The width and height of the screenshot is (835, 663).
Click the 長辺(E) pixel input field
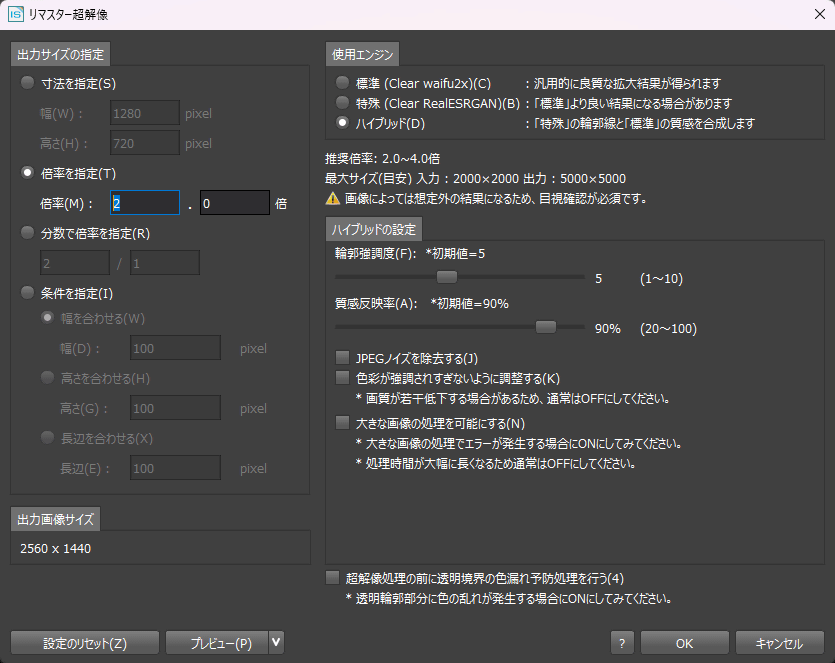[x=175, y=468]
